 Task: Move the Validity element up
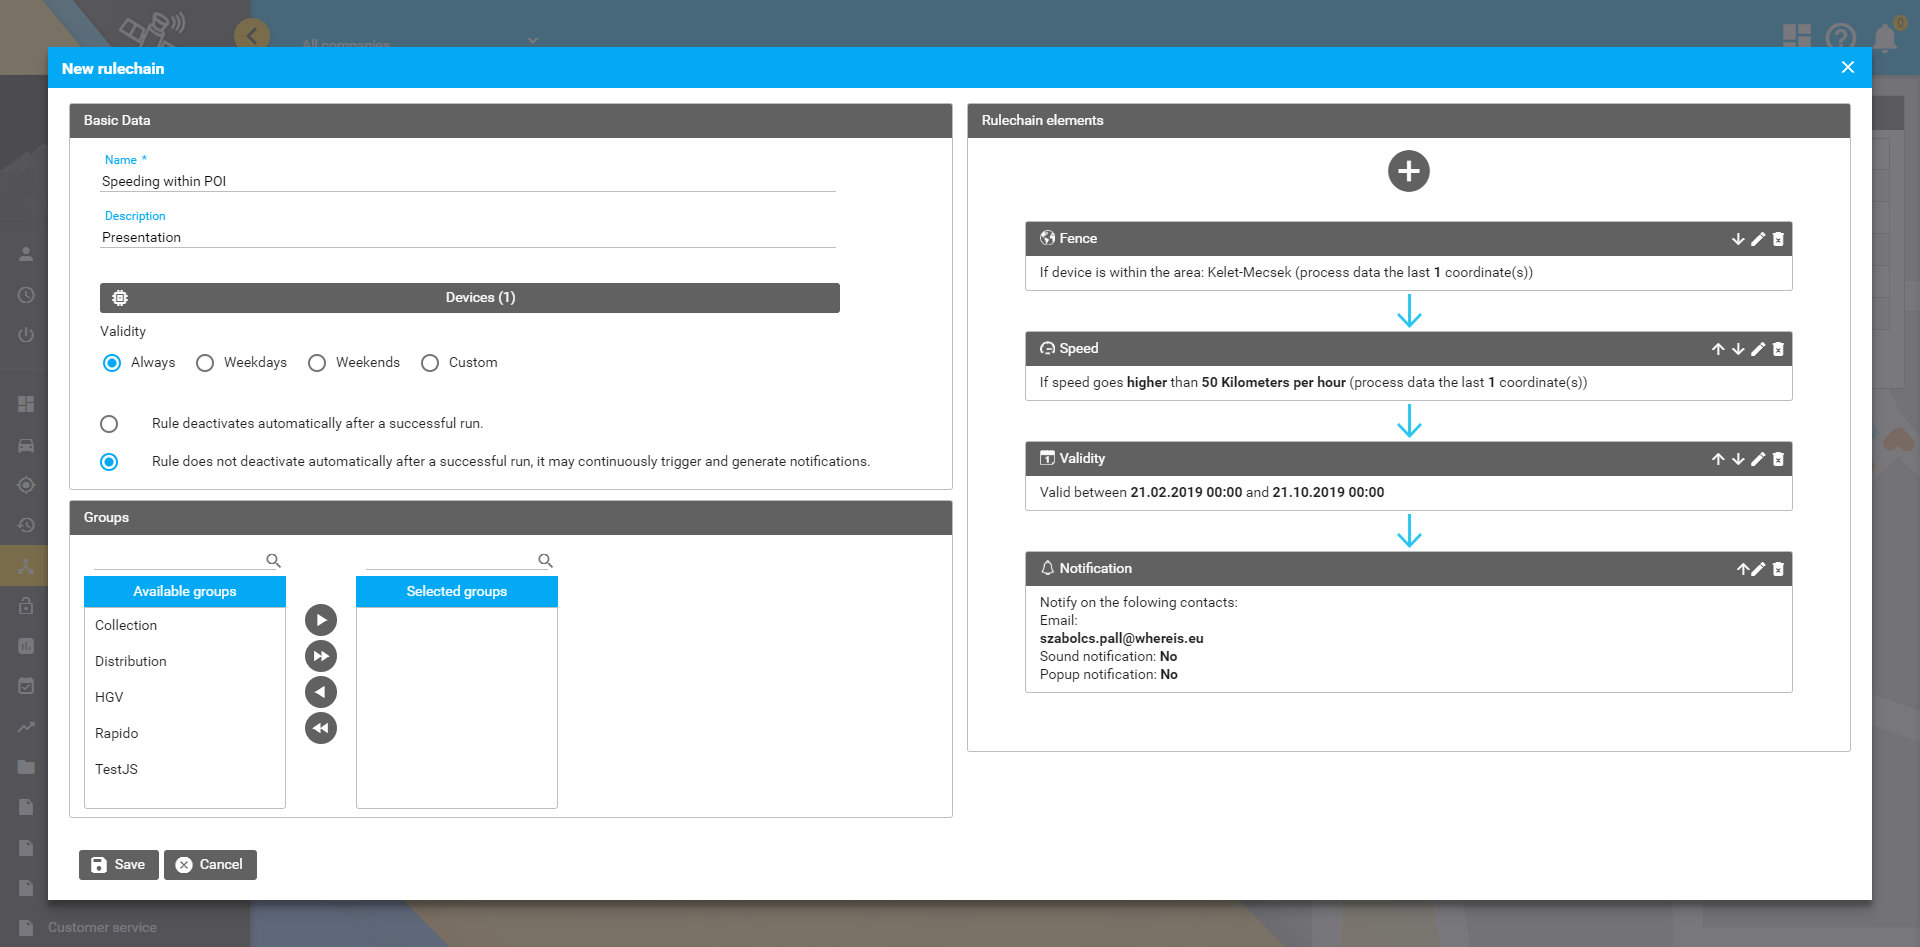pos(1718,459)
